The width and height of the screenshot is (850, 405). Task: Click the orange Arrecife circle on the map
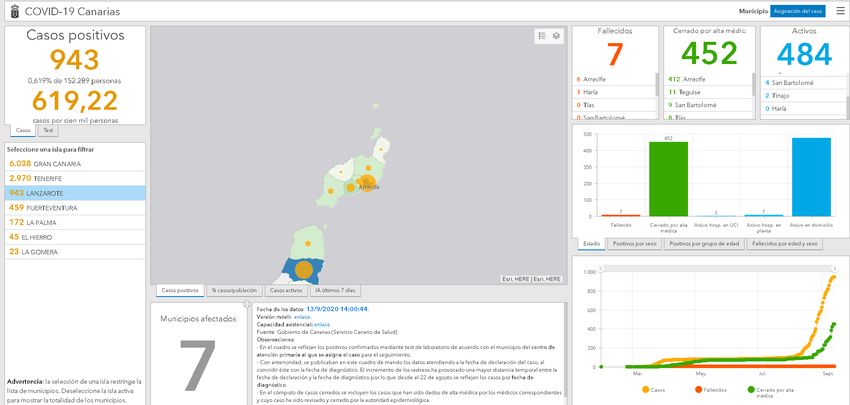tap(351, 186)
